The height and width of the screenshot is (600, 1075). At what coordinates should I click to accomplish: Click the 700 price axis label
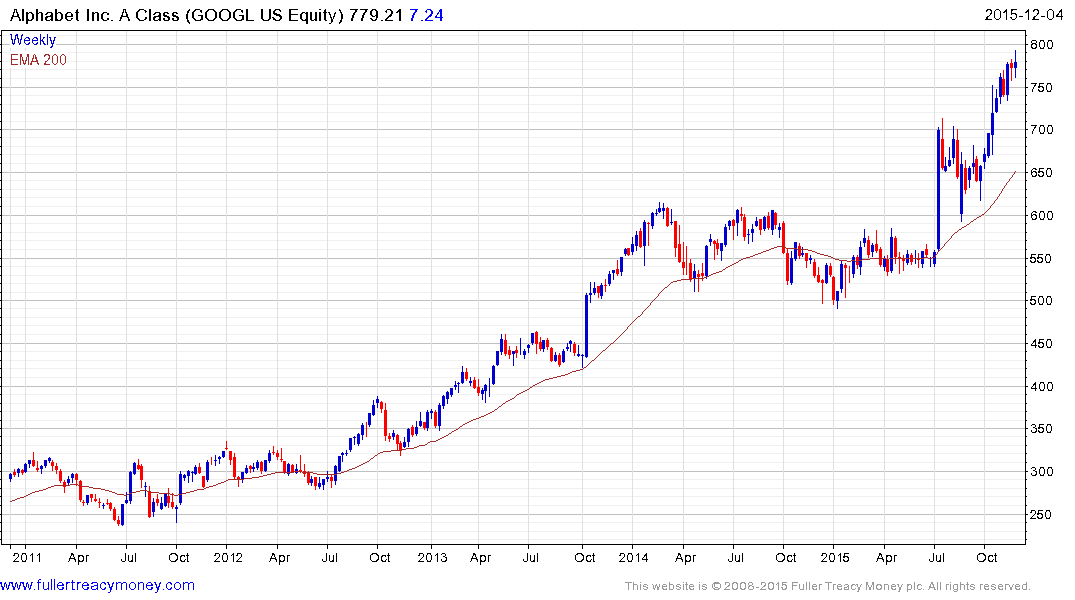pos(1041,130)
